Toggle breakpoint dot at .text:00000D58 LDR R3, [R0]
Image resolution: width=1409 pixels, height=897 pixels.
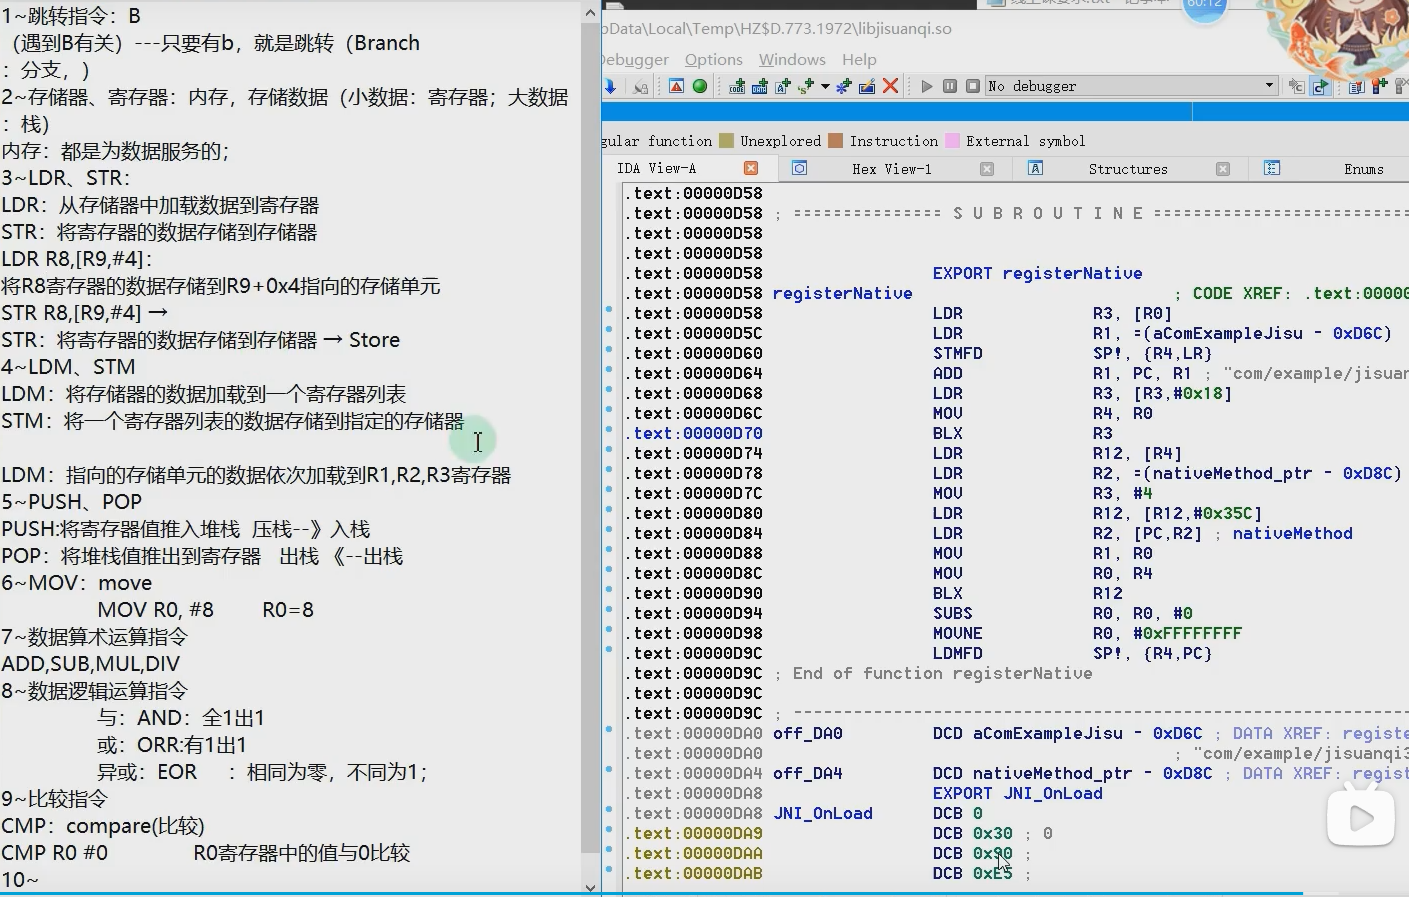[609, 310]
